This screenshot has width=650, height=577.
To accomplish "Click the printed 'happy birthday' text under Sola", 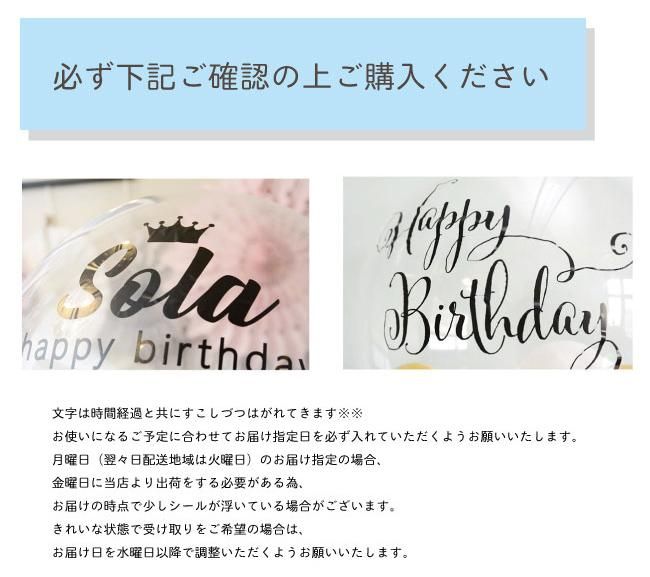I will (x=166, y=352).
